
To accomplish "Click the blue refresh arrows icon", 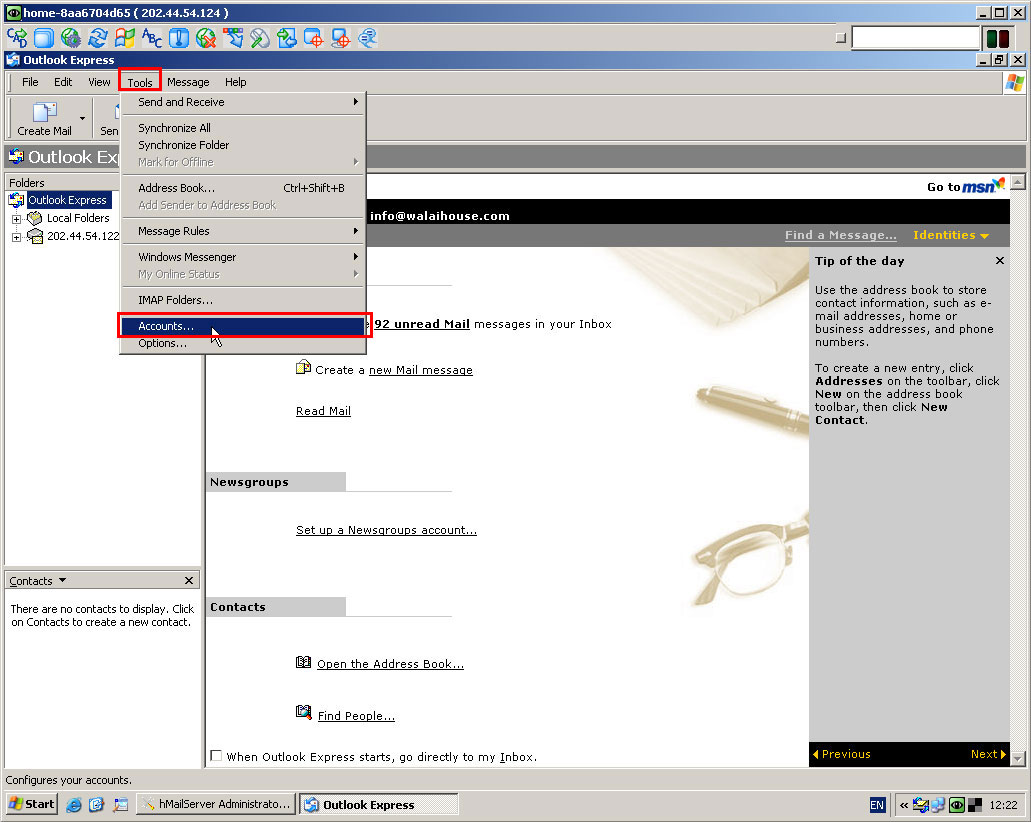I will pyautogui.click(x=97, y=38).
